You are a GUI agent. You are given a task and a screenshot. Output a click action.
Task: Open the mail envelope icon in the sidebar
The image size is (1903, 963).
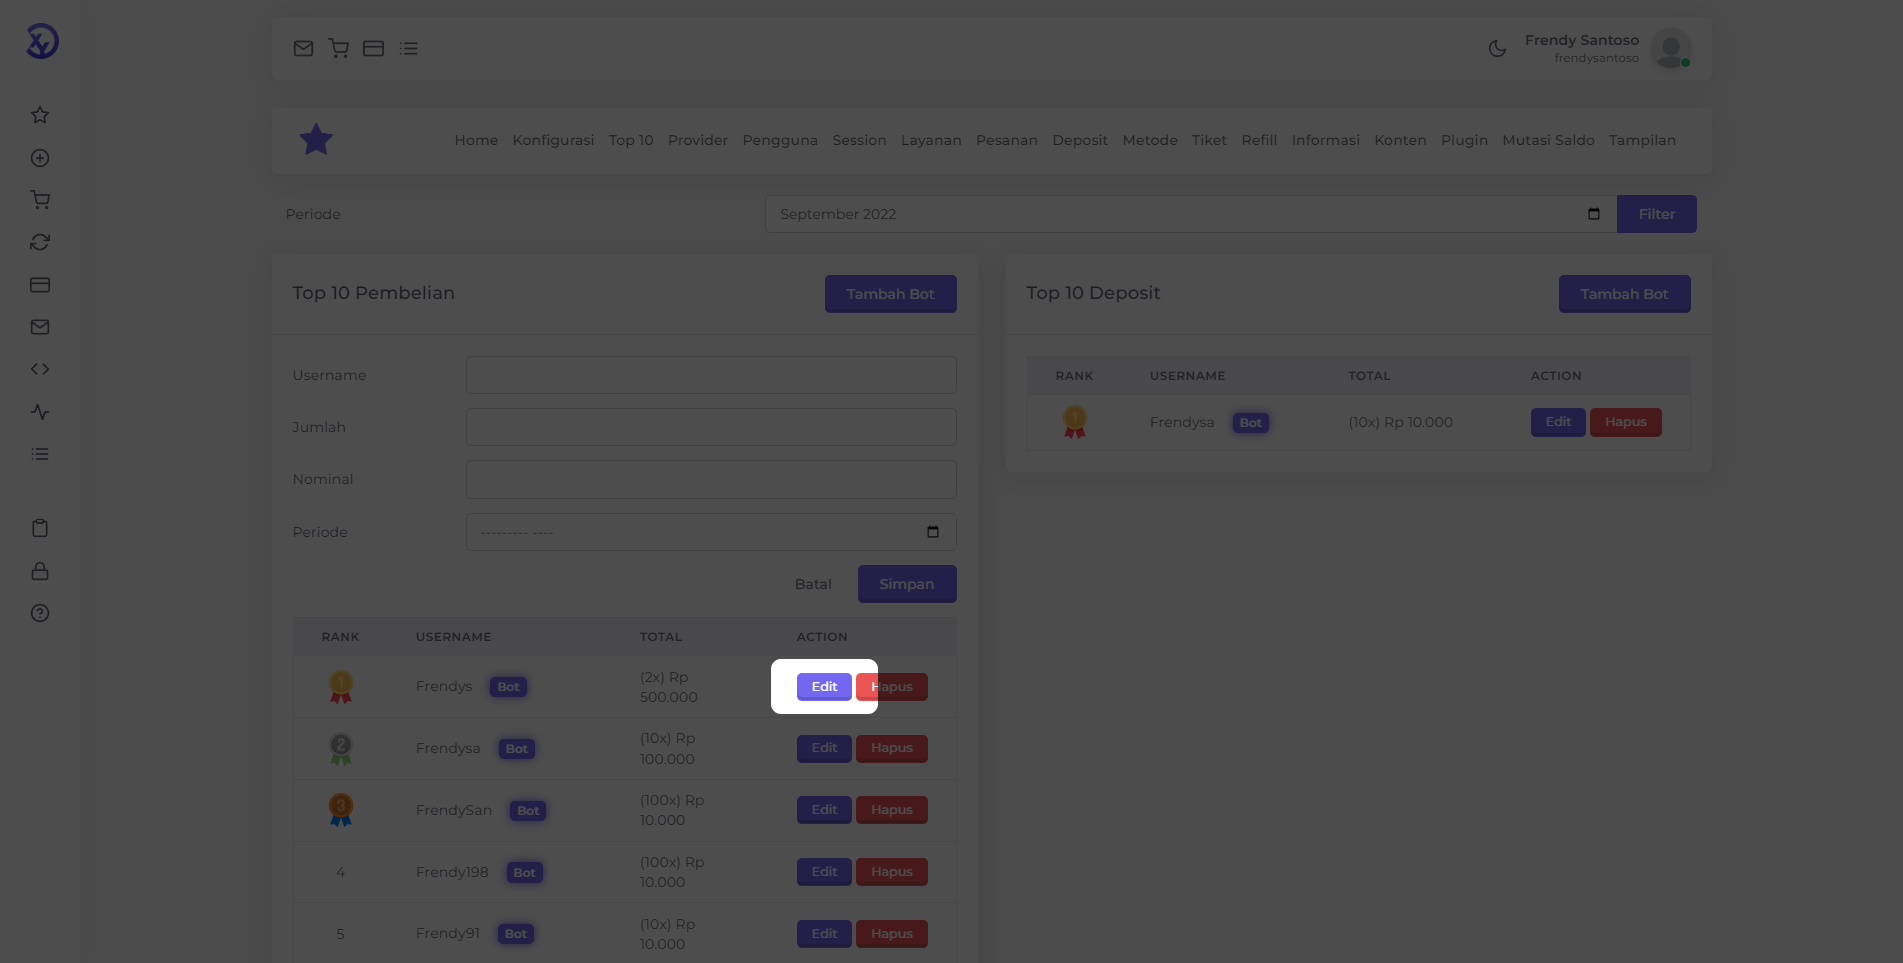[40, 327]
